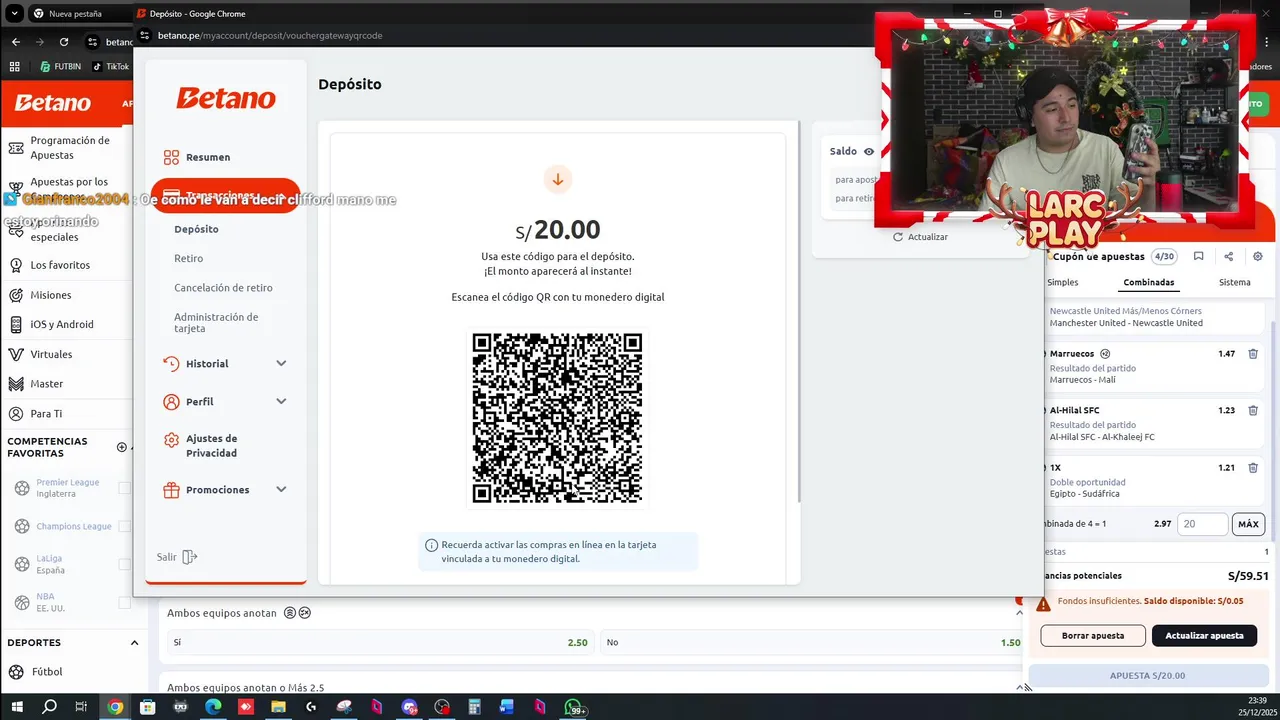Open Para Ti in the main sidebar
This screenshot has width=1280, height=720.
[x=46, y=413]
